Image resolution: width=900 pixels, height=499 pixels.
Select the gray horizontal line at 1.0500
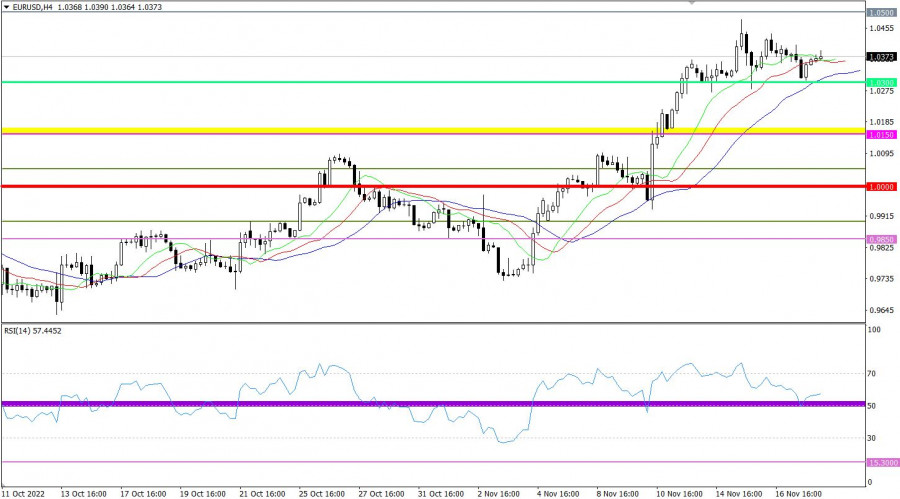(400, 13)
